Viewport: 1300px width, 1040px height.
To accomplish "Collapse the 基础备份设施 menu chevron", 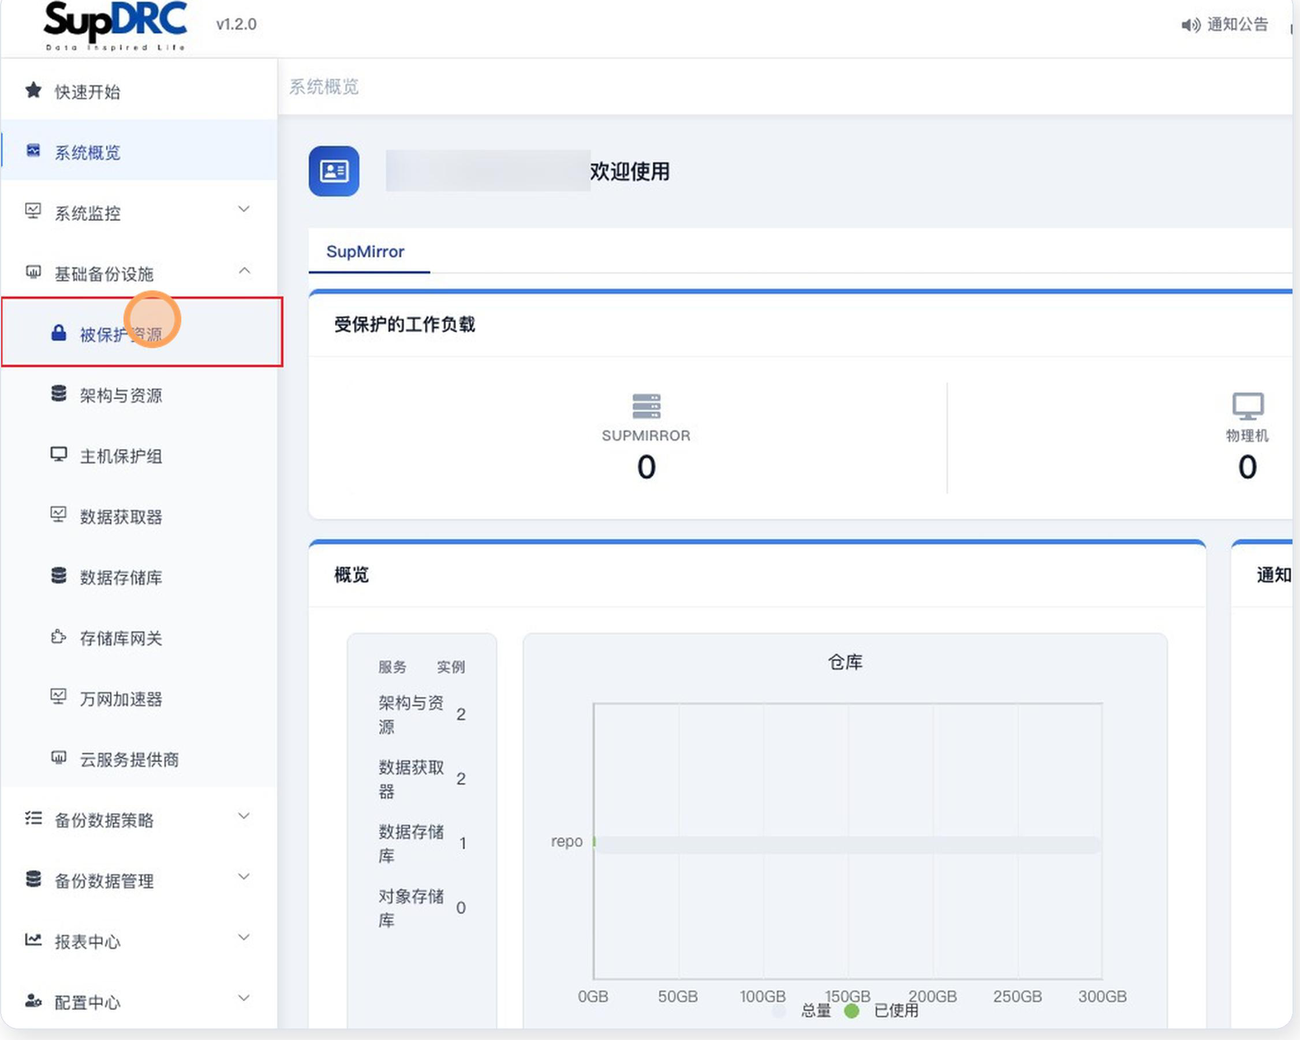I will click(244, 271).
